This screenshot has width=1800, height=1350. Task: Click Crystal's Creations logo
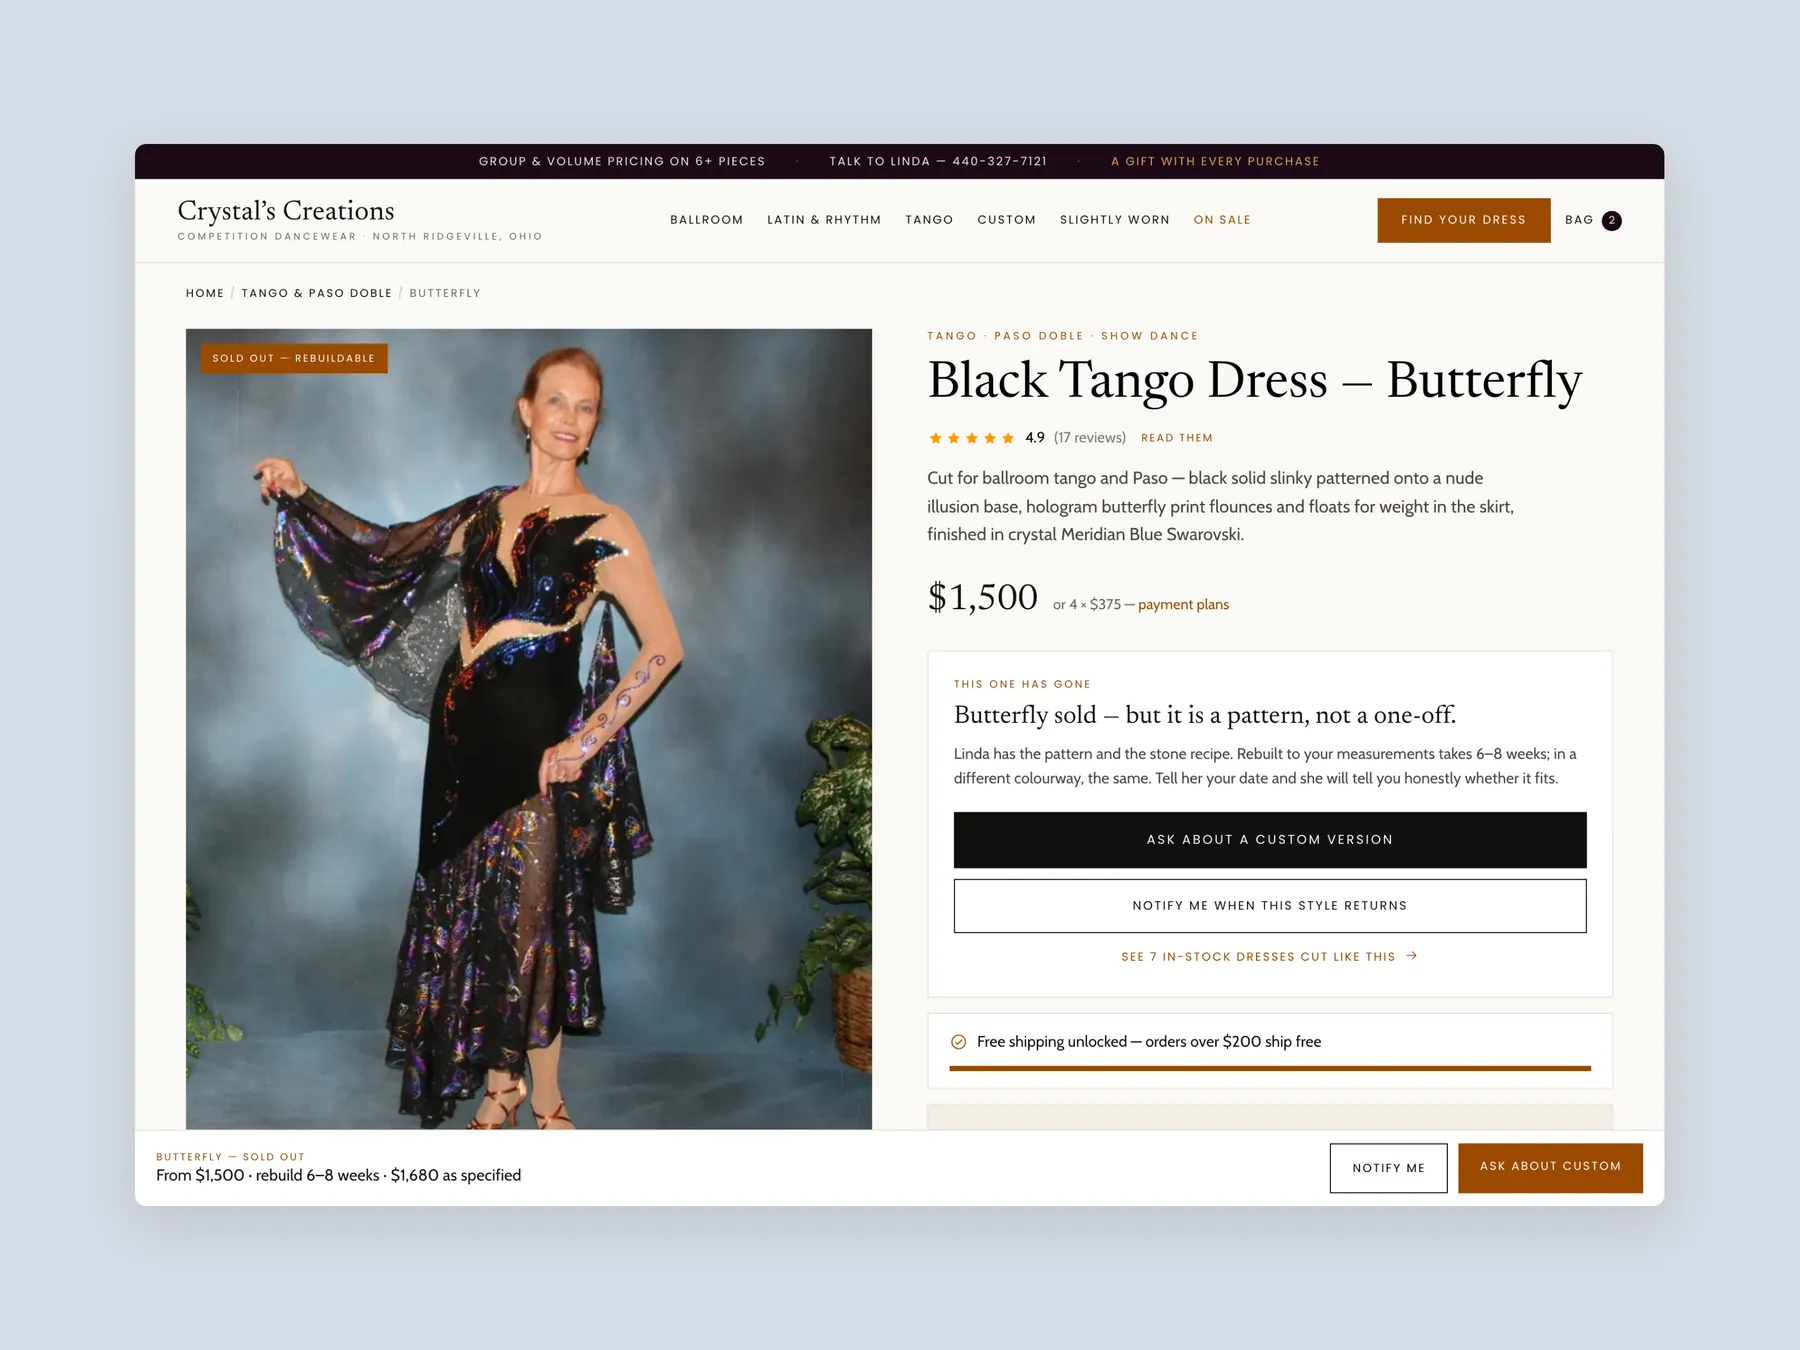(x=286, y=211)
